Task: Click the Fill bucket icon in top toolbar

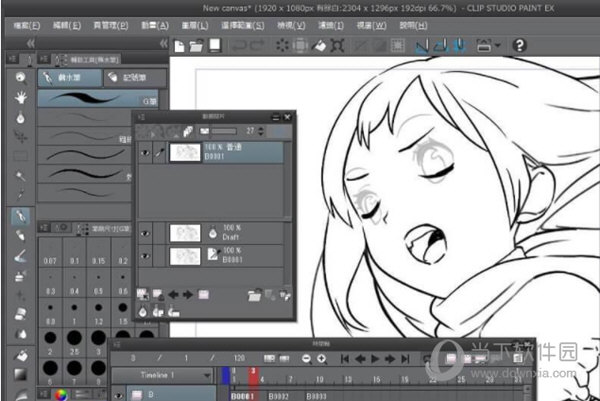Action: click(319, 46)
